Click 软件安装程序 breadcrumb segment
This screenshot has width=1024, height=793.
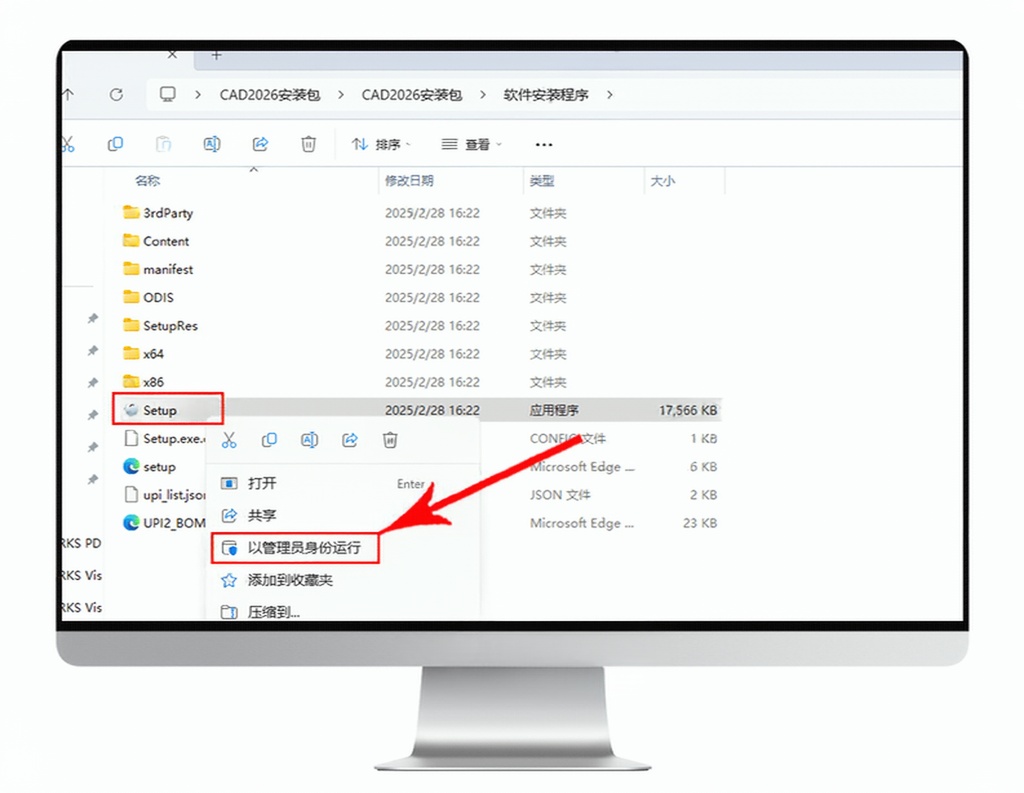tap(546, 95)
